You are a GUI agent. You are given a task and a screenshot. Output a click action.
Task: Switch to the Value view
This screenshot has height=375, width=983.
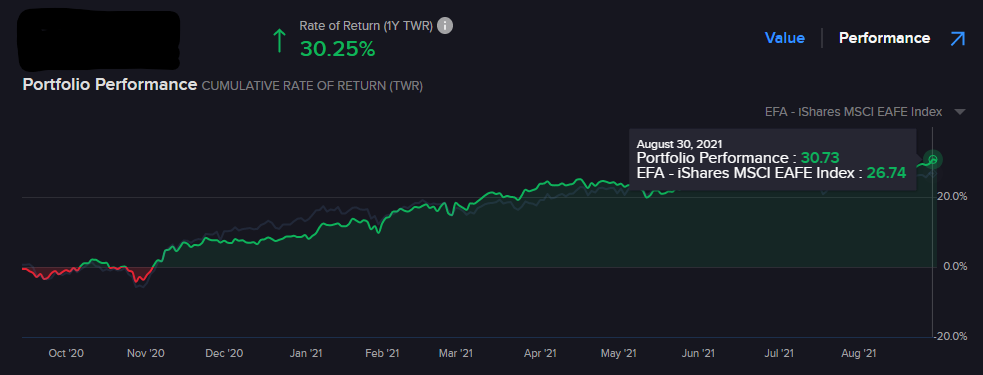(x=784, y=38)
